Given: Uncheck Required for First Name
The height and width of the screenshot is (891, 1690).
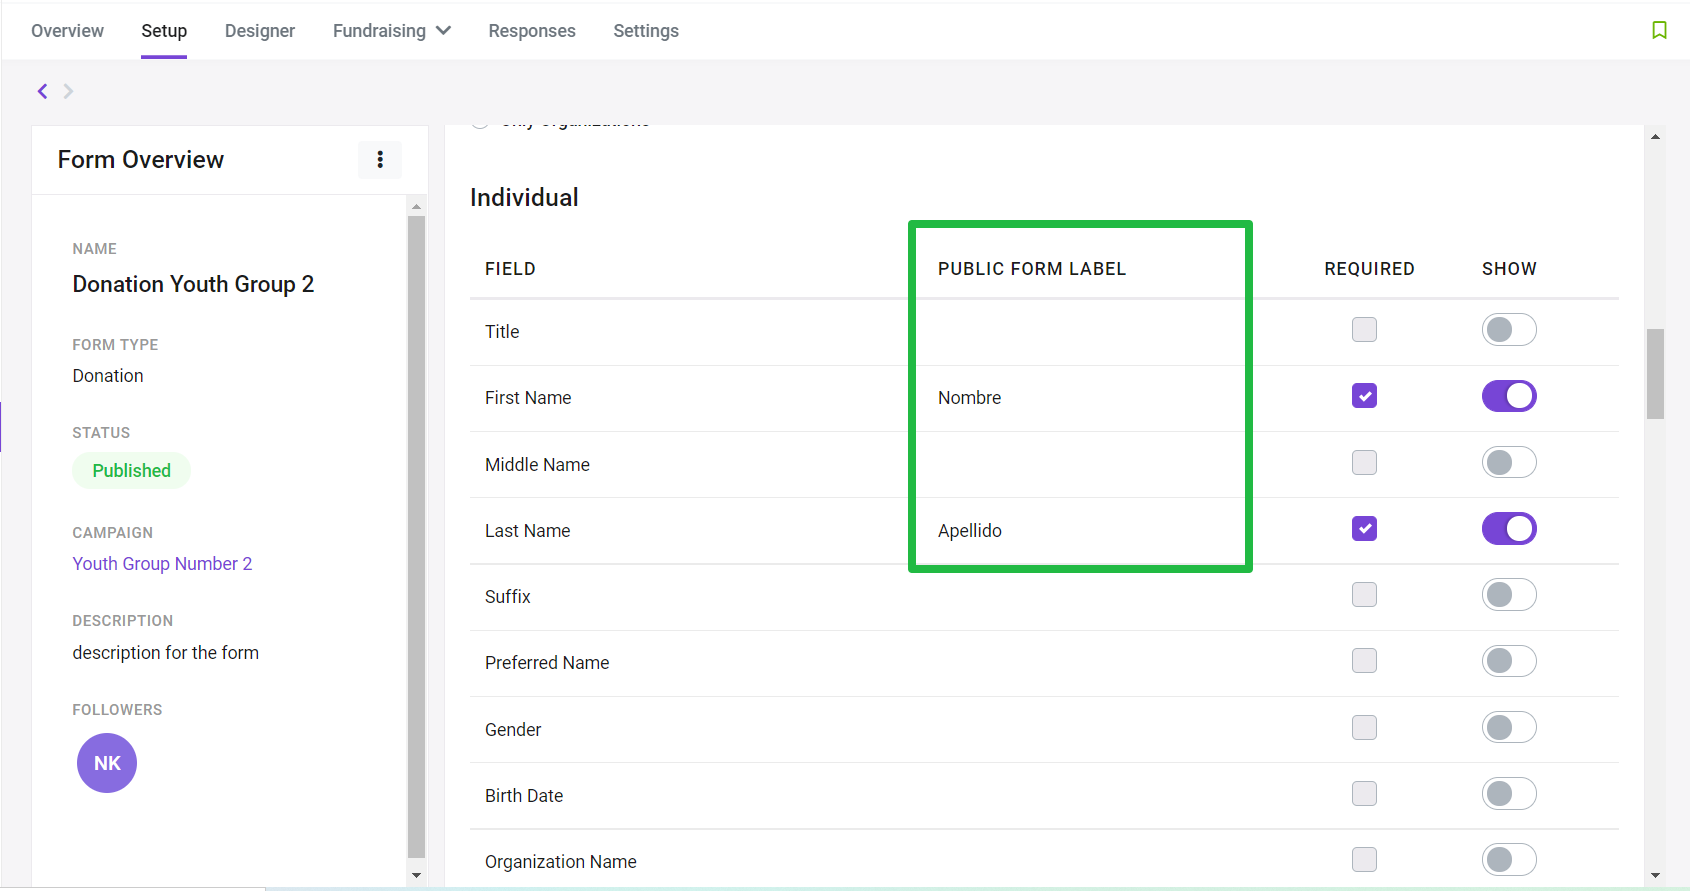Looking at the screenshot, I should 1364,396.
